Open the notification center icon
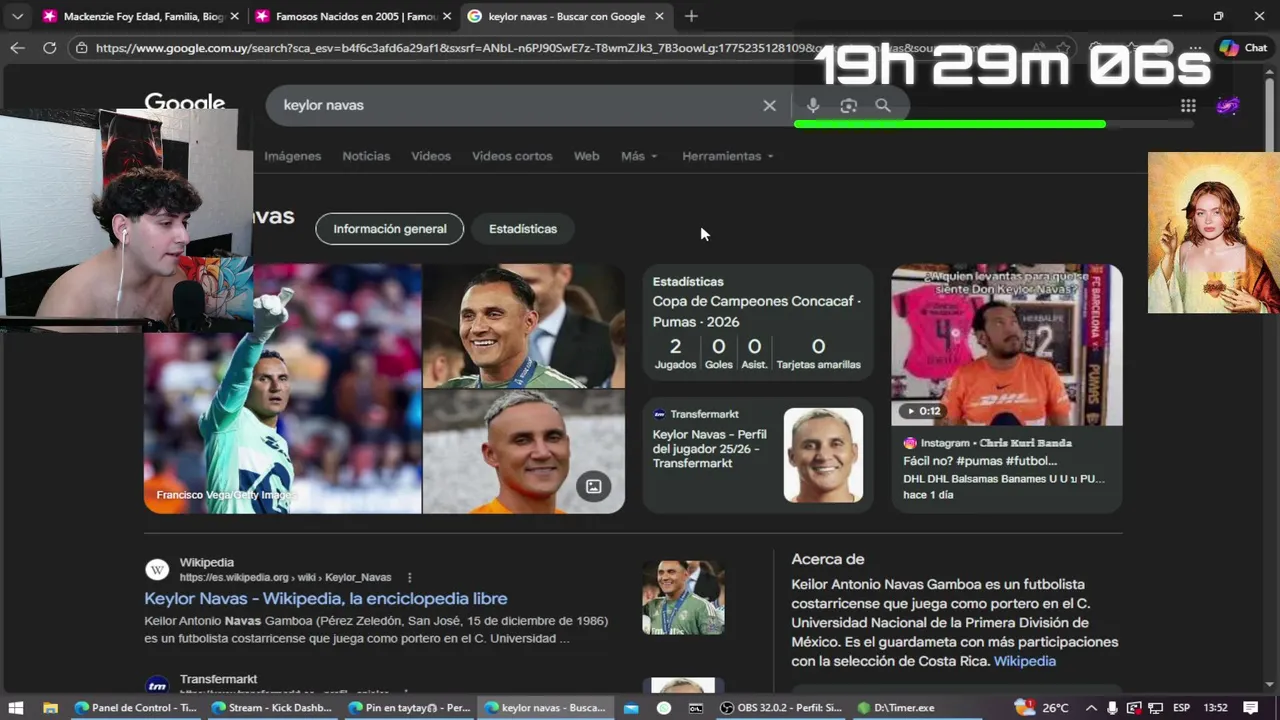The height and width of the screenshot is (720, 1280). [1250, 708]
